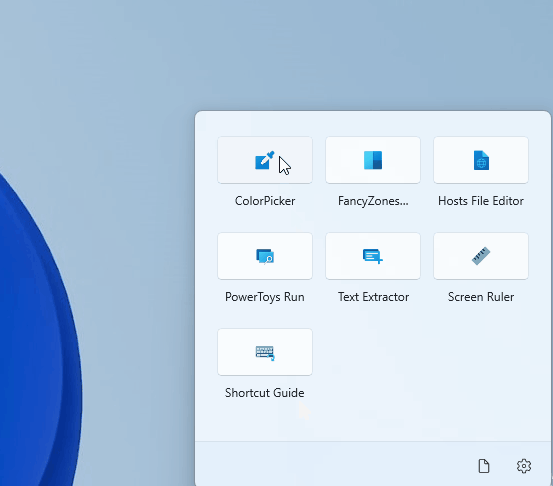Launch ColorPicker using the eyedropper icon
The width and height of the screenshot is (553, 486).
tap(265, 160)
